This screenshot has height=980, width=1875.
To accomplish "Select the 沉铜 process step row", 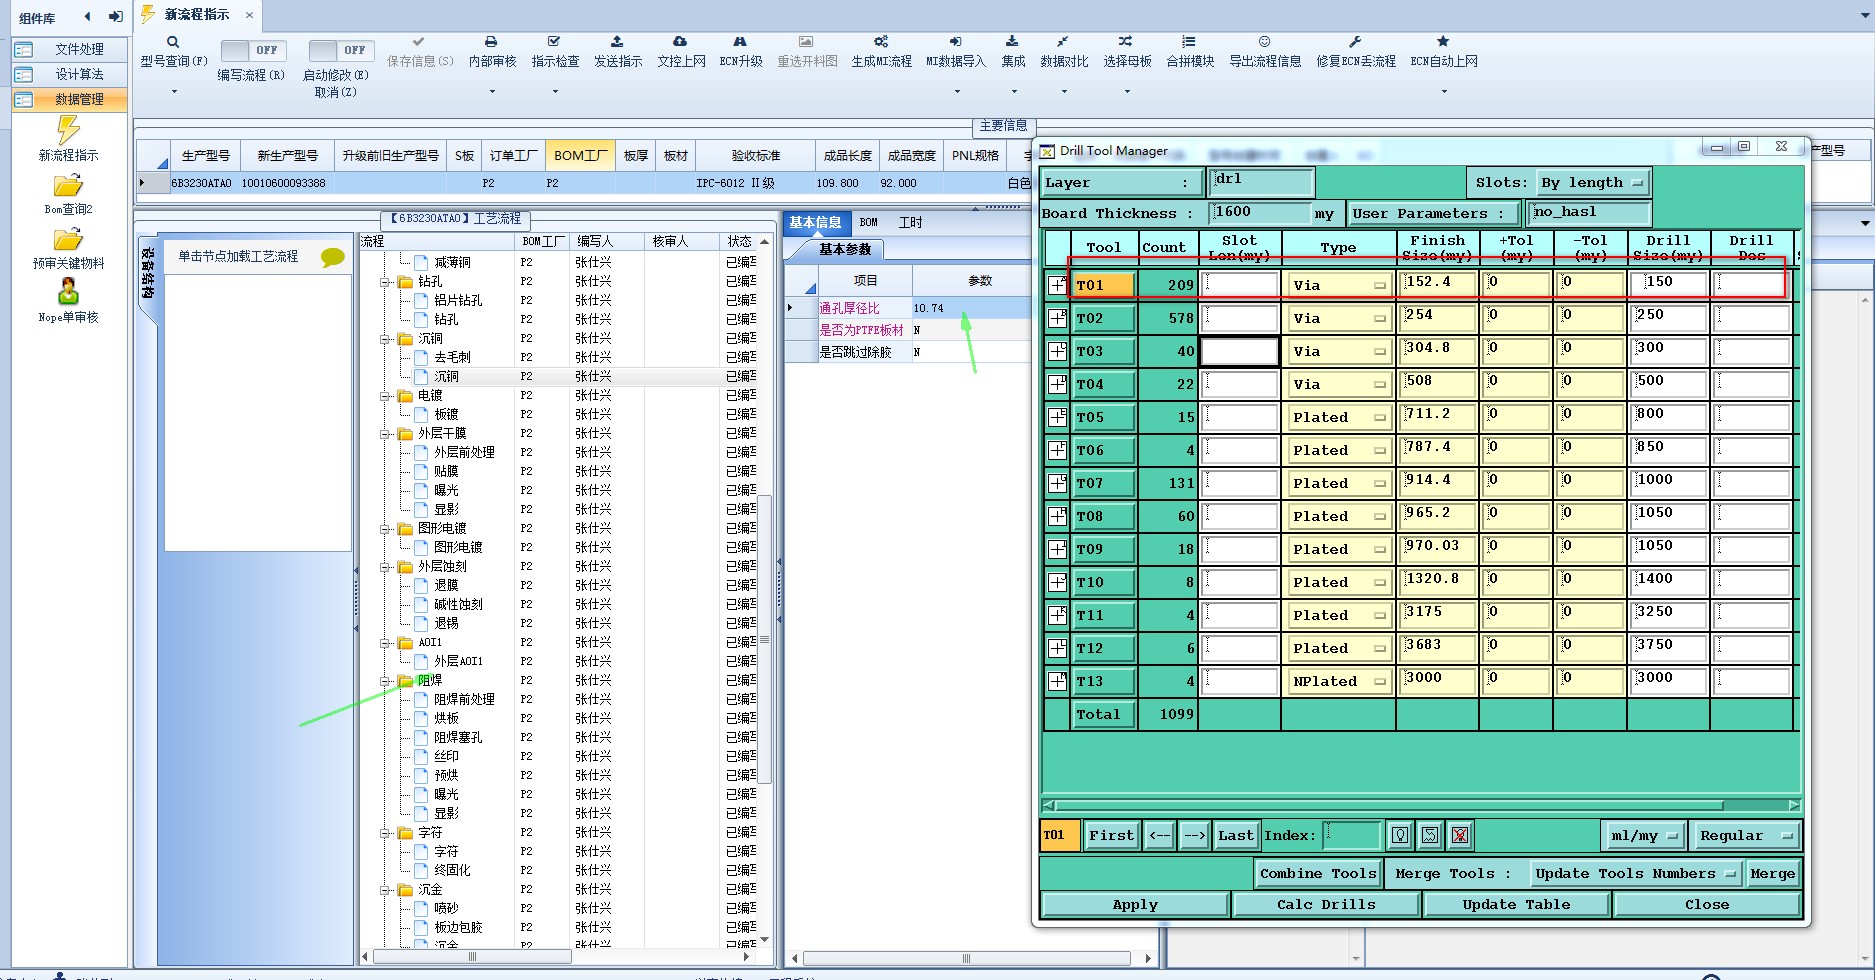I will coord(446,377).
